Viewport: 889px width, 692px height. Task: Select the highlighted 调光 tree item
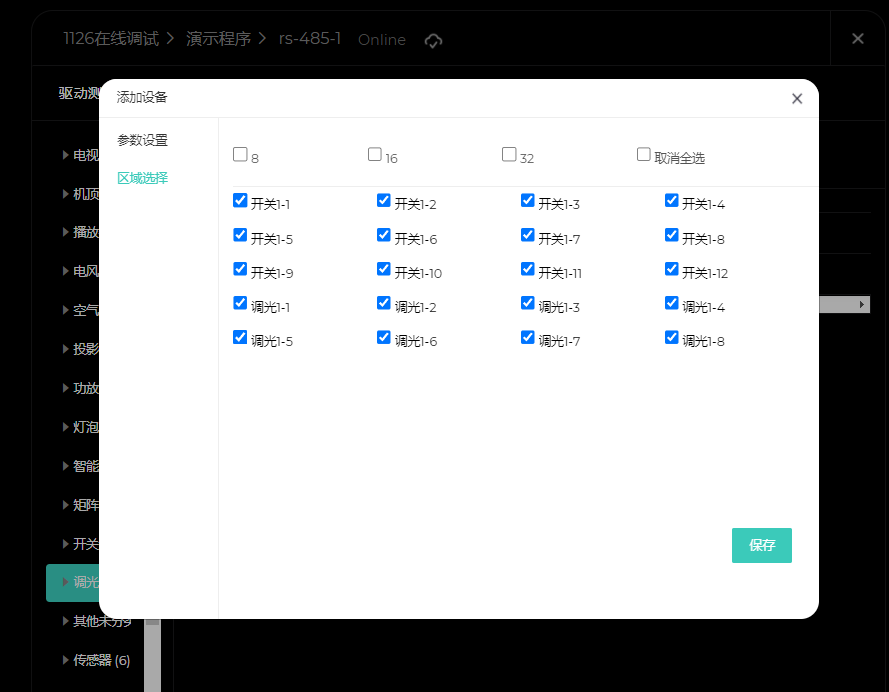pyautogui.click(x=85, y=582)
